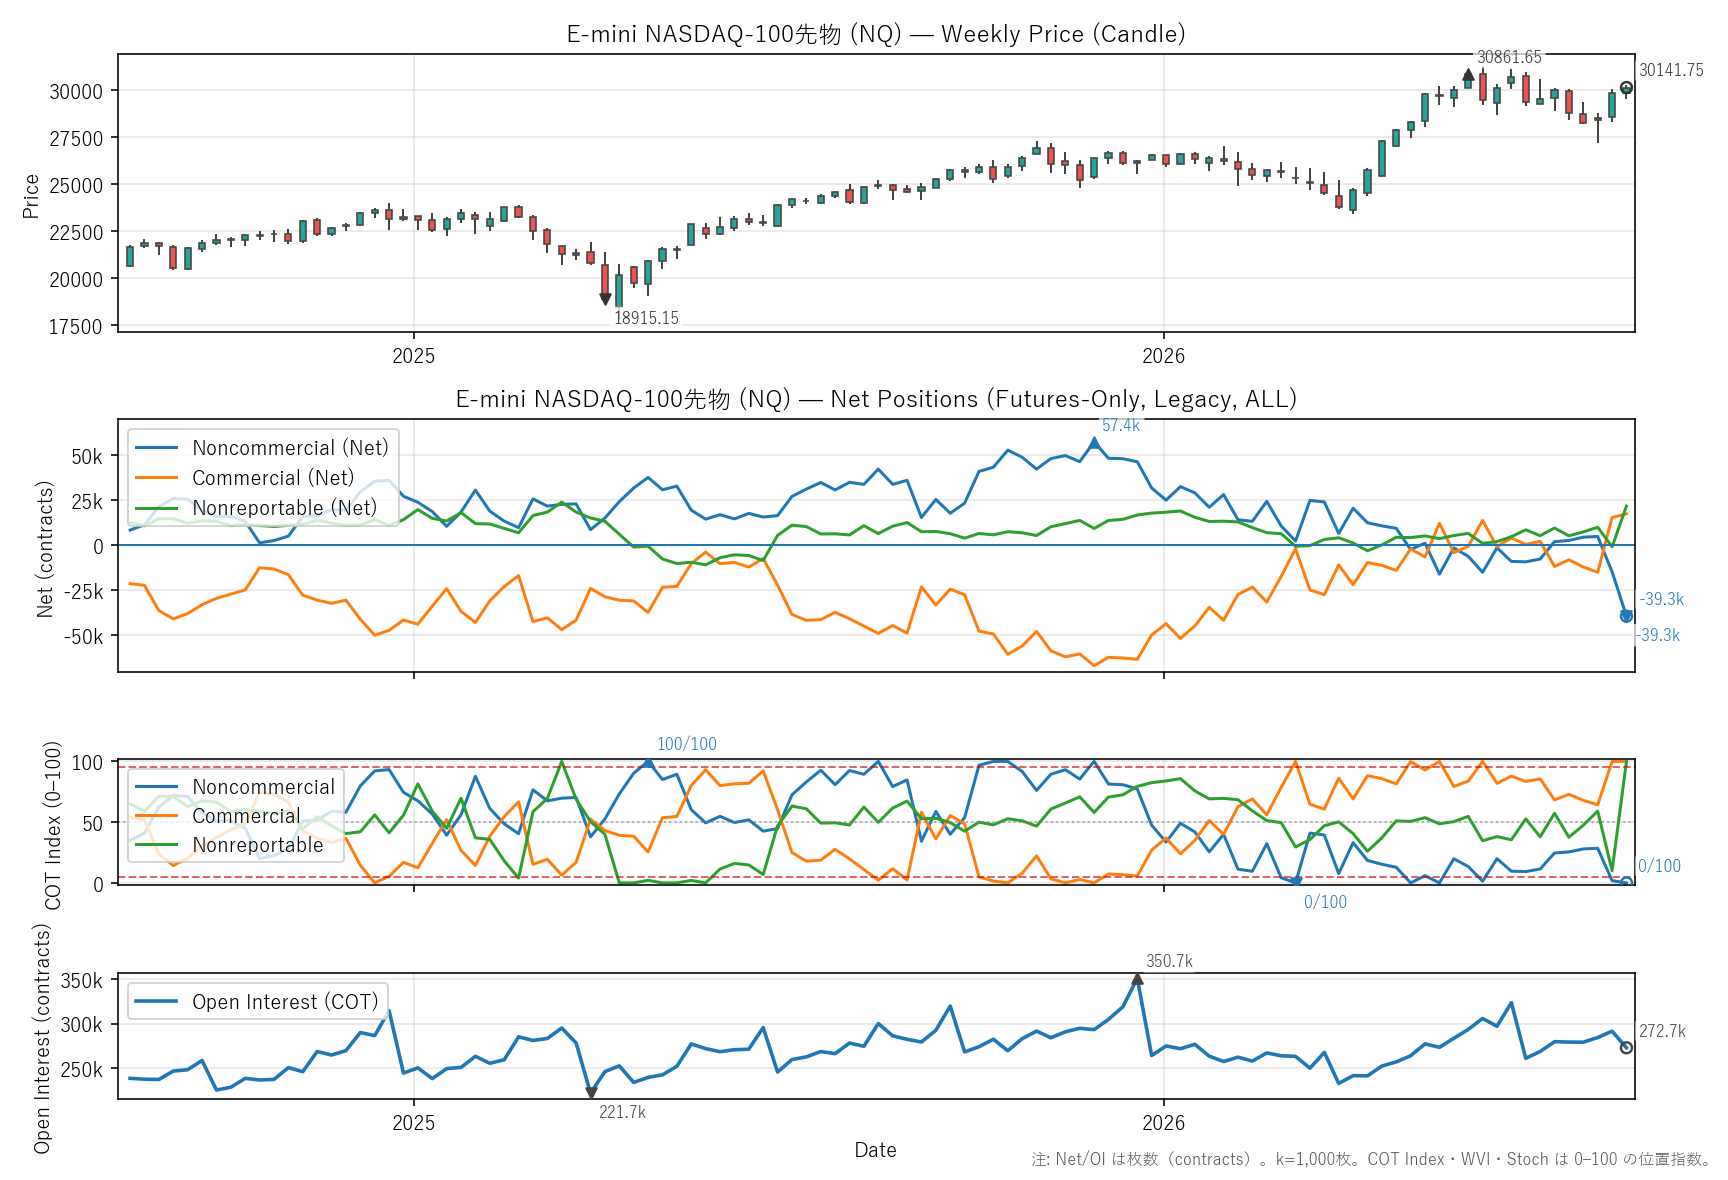Click the blue swatch beside Open Interest (COT)
Screen dimensions: 1728x1180
[157, 1002]
